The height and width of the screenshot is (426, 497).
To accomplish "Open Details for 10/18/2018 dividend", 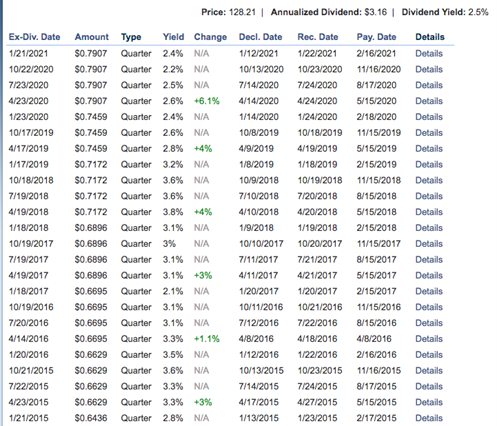I will click(x=429, y=180).
